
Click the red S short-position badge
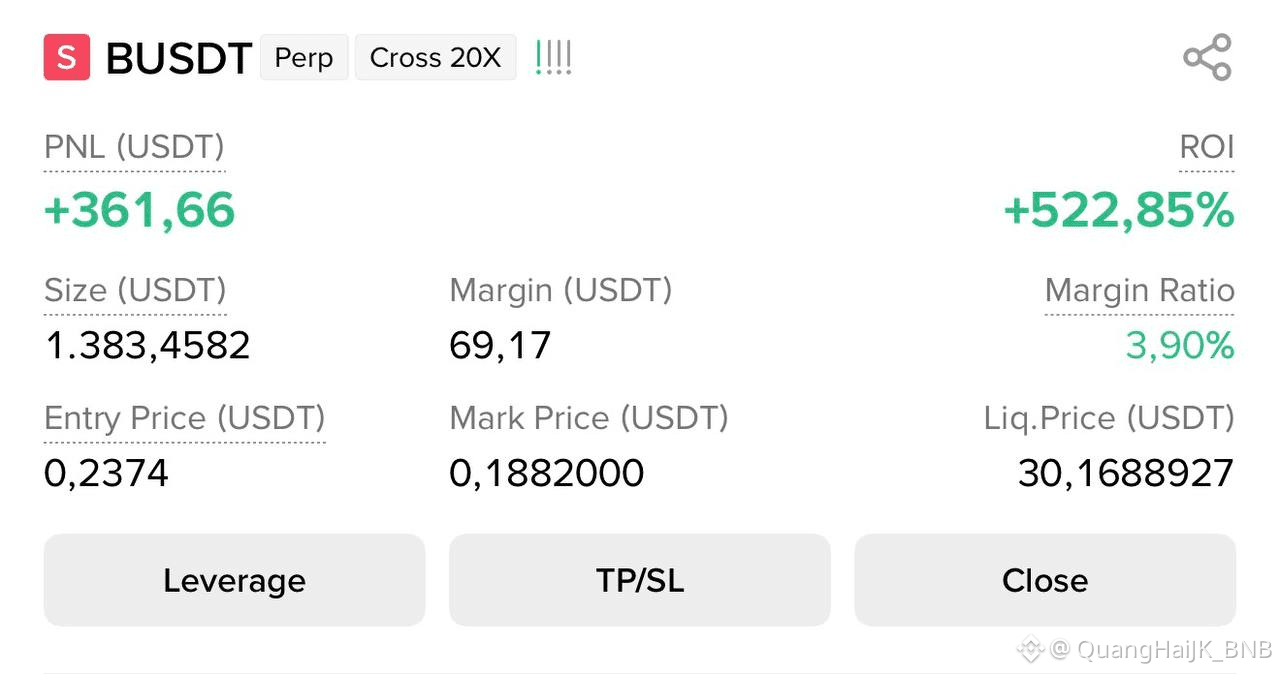click(66, 57)
